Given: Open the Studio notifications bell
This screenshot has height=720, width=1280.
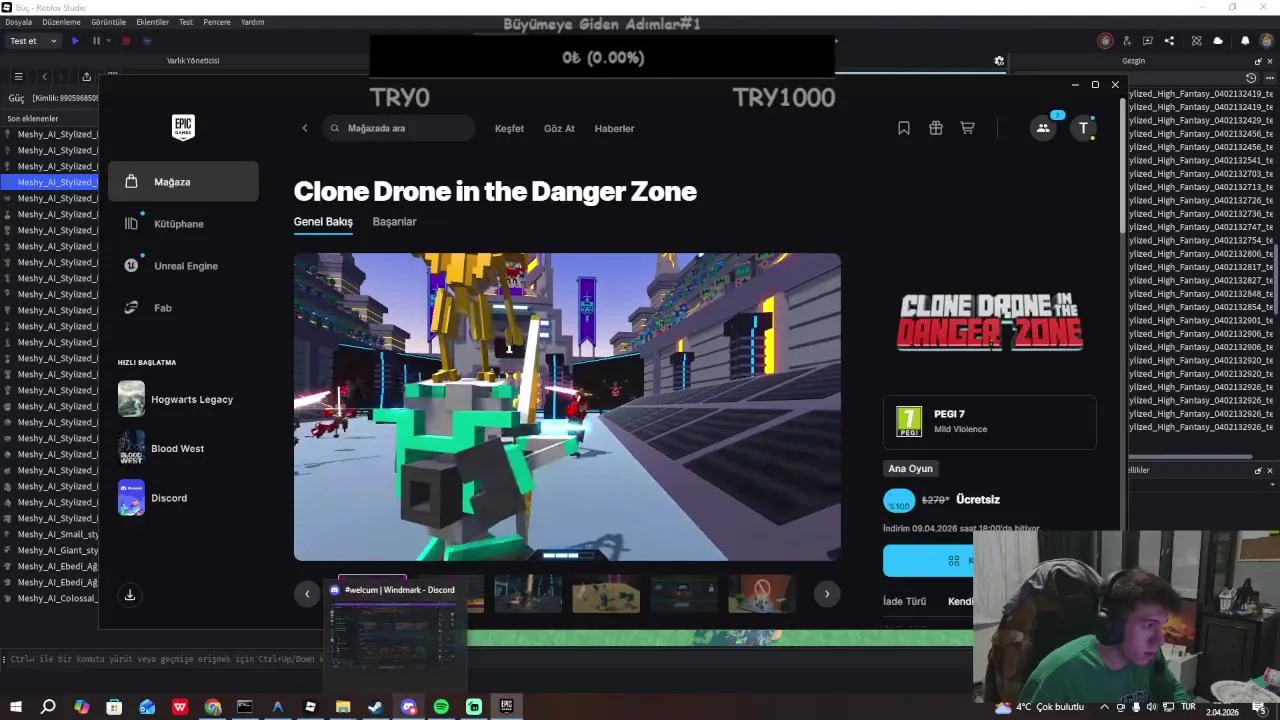Looking at the screenshot, I should pos(1245,41).
